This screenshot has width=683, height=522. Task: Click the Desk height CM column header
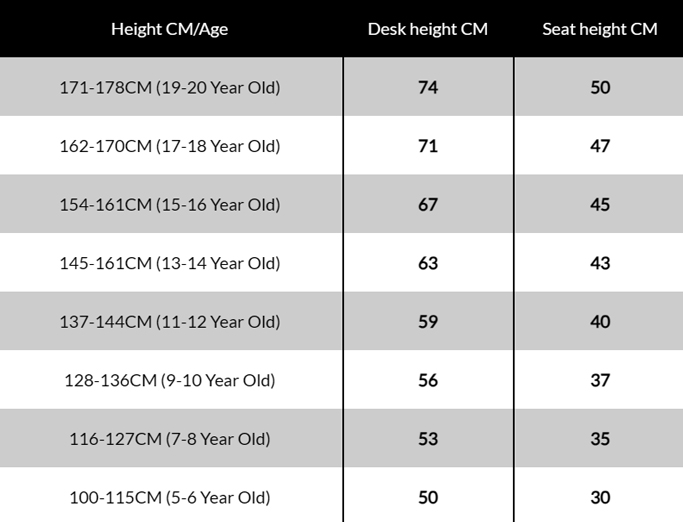point(428,29)
